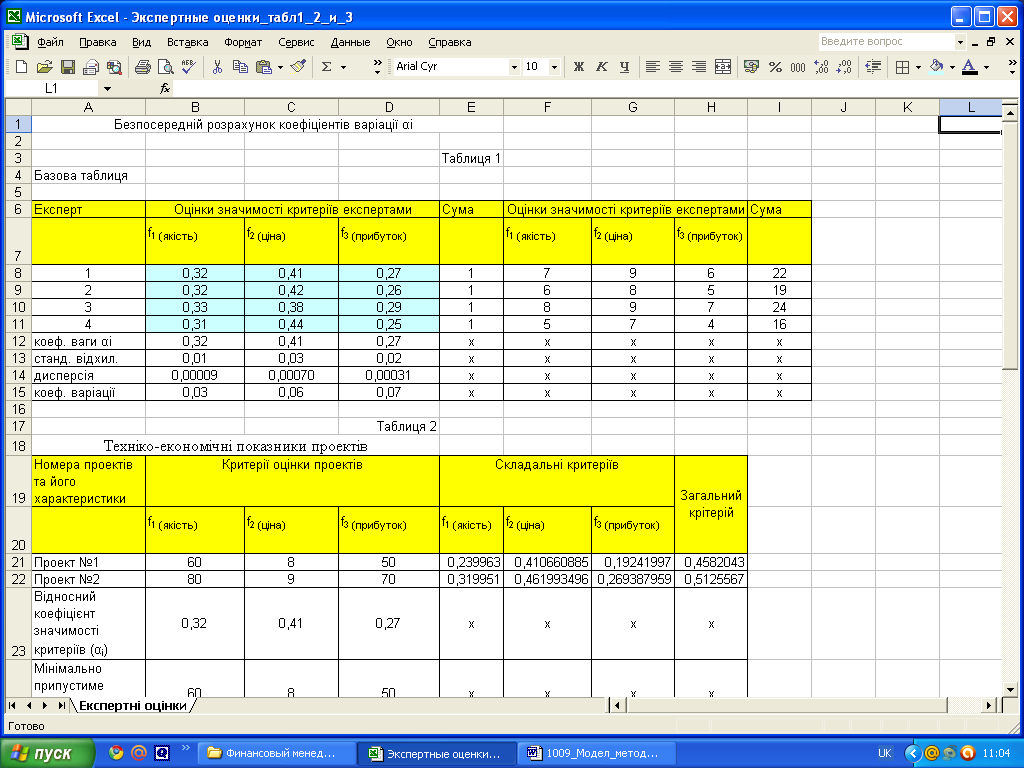
Task: Switch to Финансовый менед... taskbar window
Action: pyautogui.click(x=276, y=754)
